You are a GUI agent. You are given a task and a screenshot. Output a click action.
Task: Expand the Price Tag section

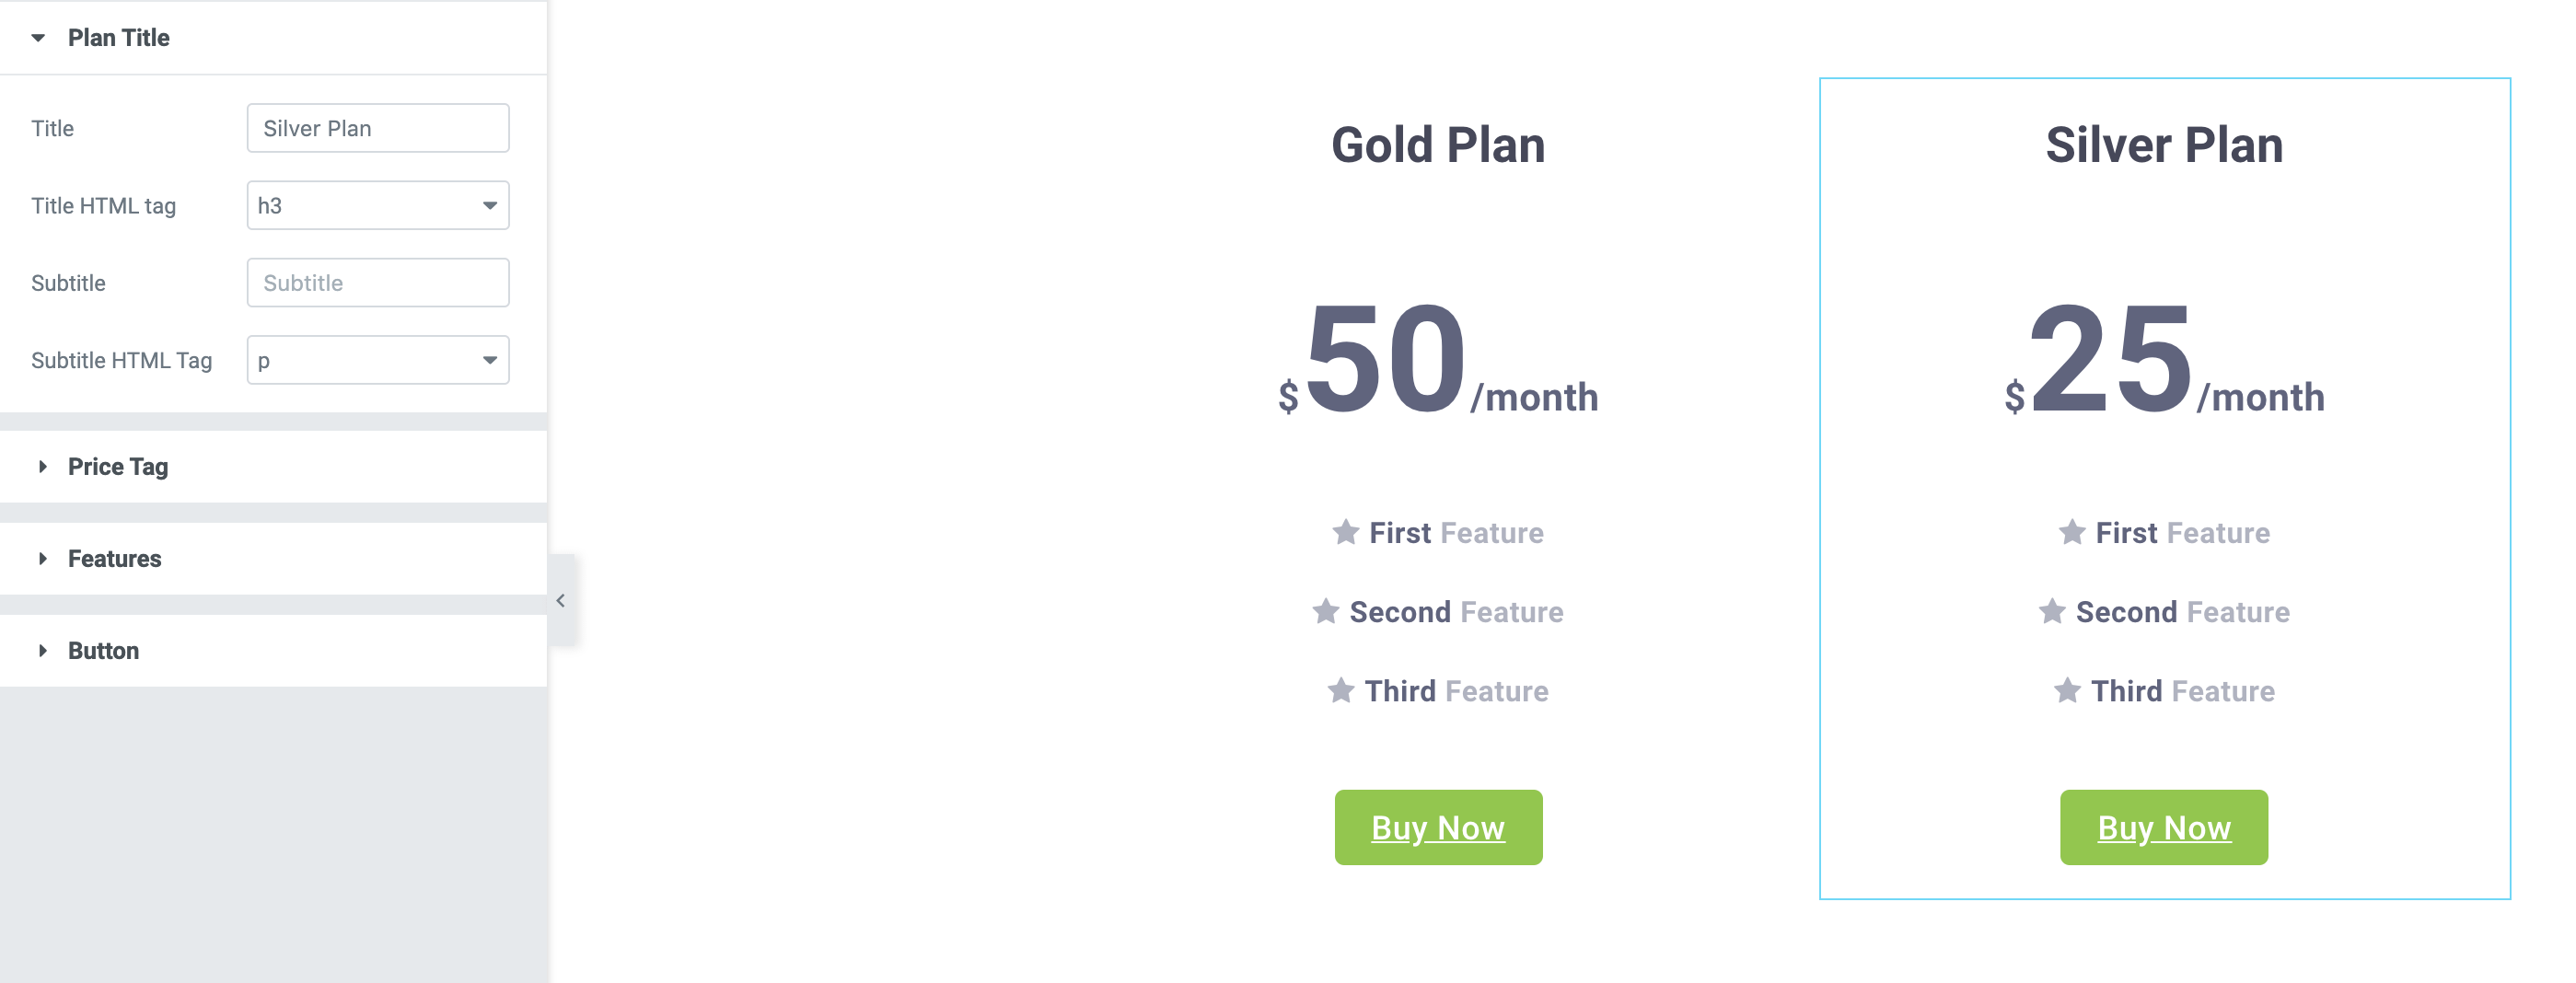(117, 467)
